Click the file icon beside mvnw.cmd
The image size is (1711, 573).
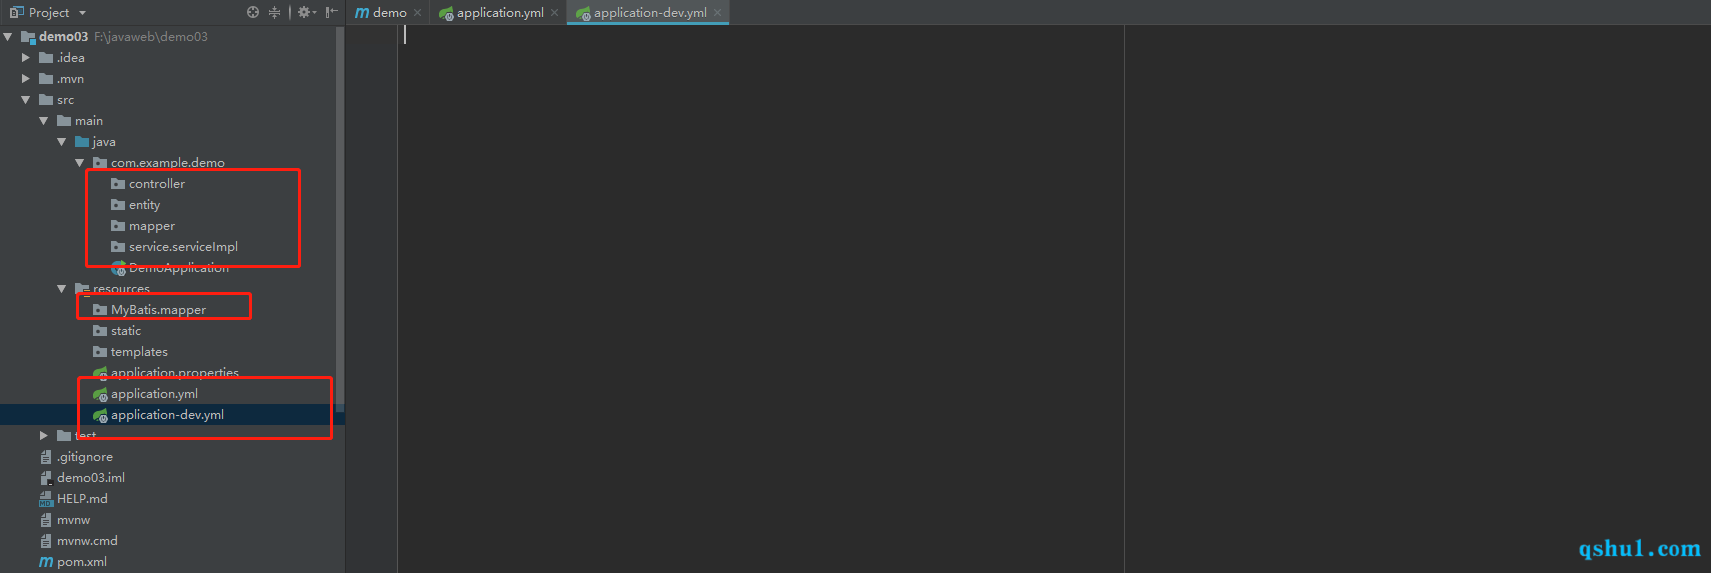click(46, 541)
